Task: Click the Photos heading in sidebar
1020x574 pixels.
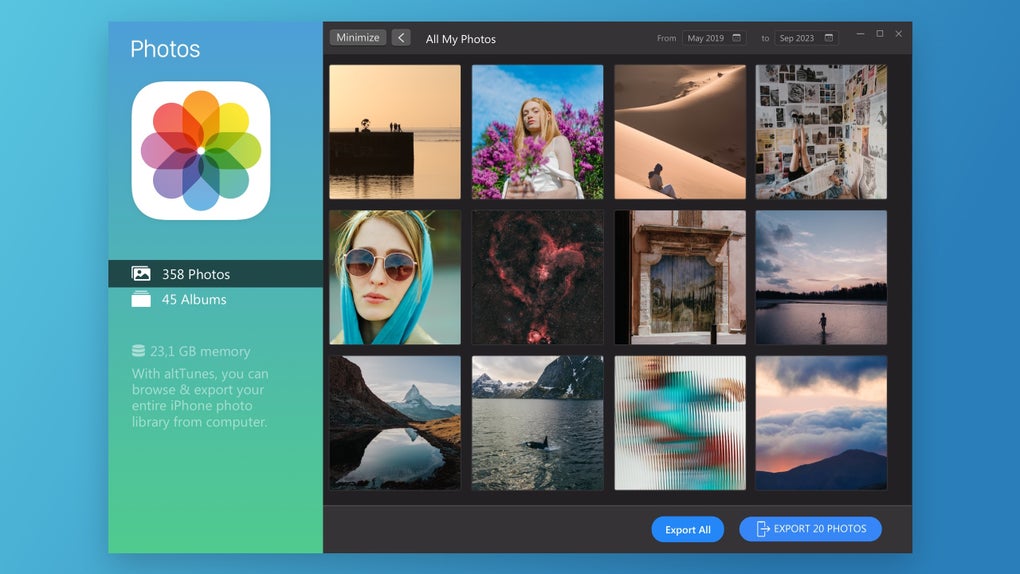Action: coord(165,49)
